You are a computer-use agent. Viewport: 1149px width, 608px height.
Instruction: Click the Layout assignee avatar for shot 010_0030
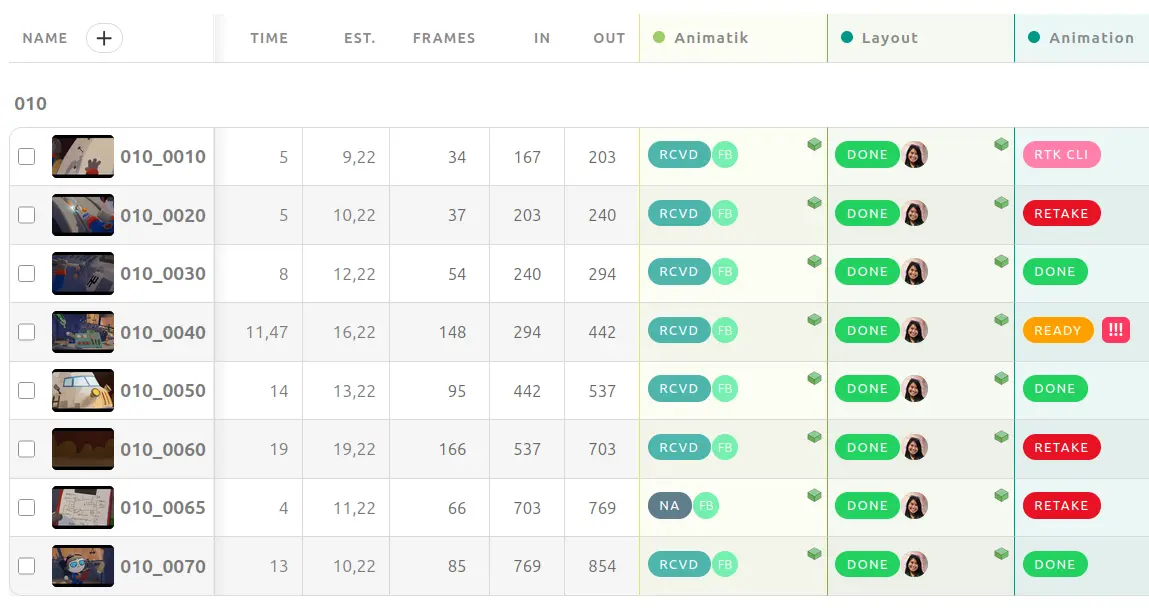coord(914,272)
